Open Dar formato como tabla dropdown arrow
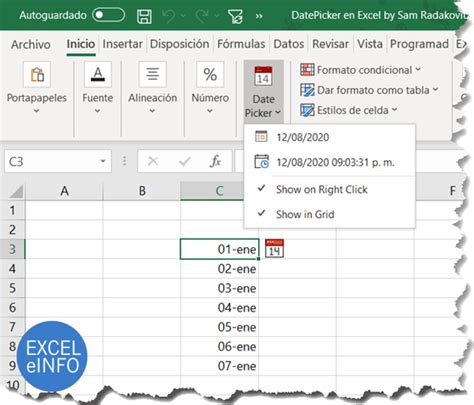Image resolution: width=474 pixels, height=405 pixels. 435,90
